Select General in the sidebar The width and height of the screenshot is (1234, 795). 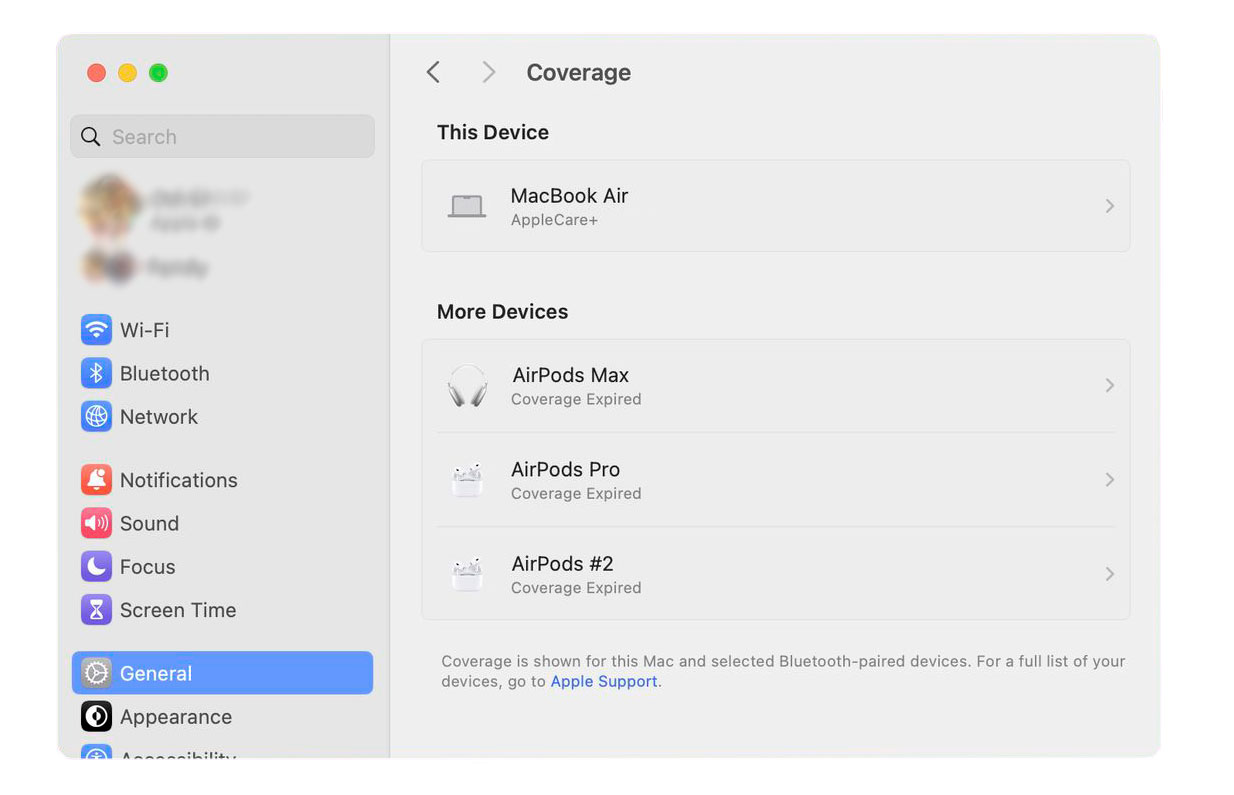pos(222,673)
